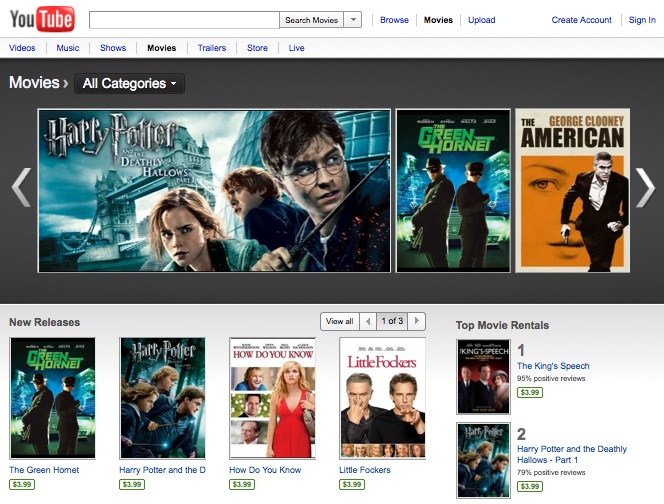The width and height of the screenshot is (664, 504).
Task: Click View all new releases
Action: click(339, 321)
